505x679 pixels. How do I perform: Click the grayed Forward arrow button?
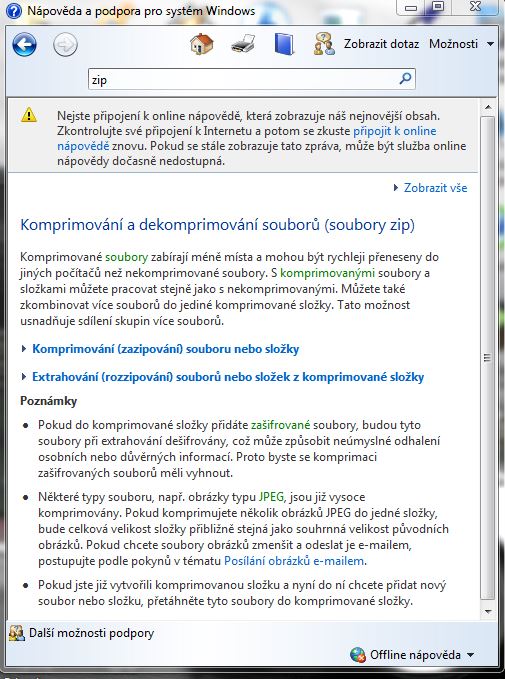pyautogui.click(x=65, y=44)
